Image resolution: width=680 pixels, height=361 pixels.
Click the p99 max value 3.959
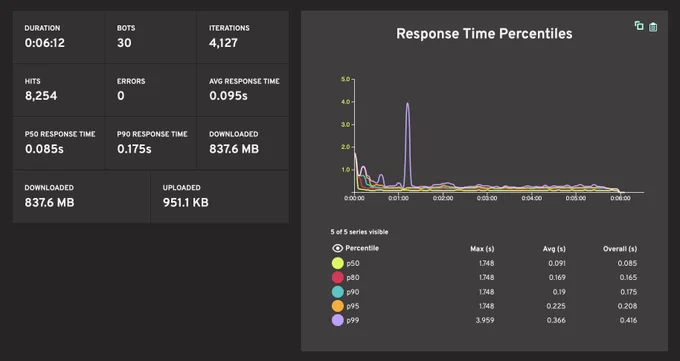pos(486,320)
